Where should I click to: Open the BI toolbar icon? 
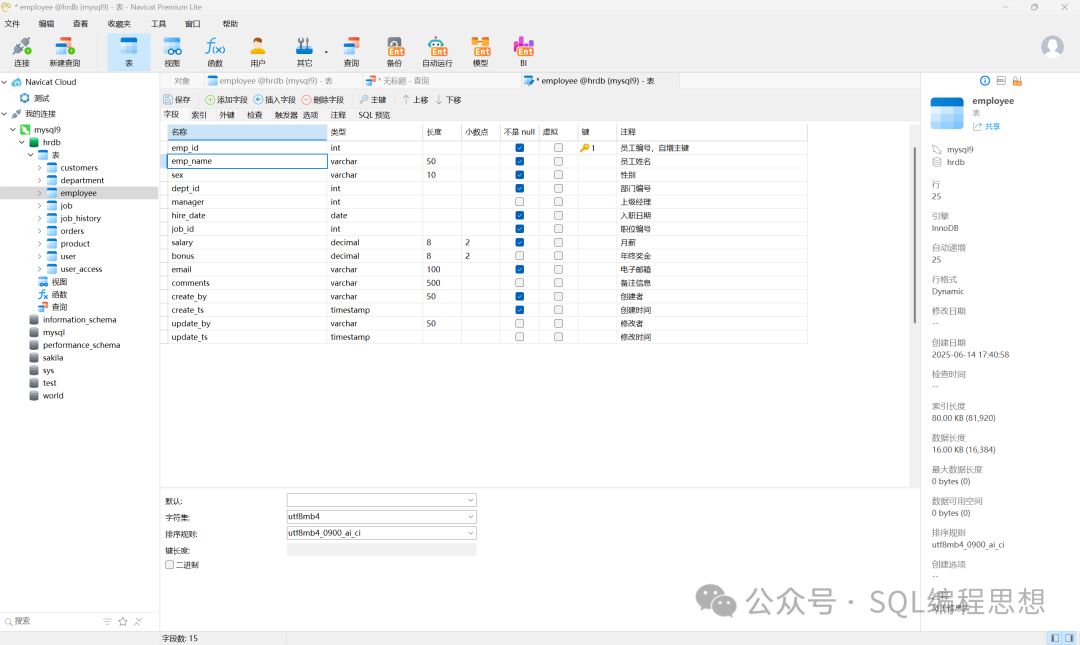point(523,51)
